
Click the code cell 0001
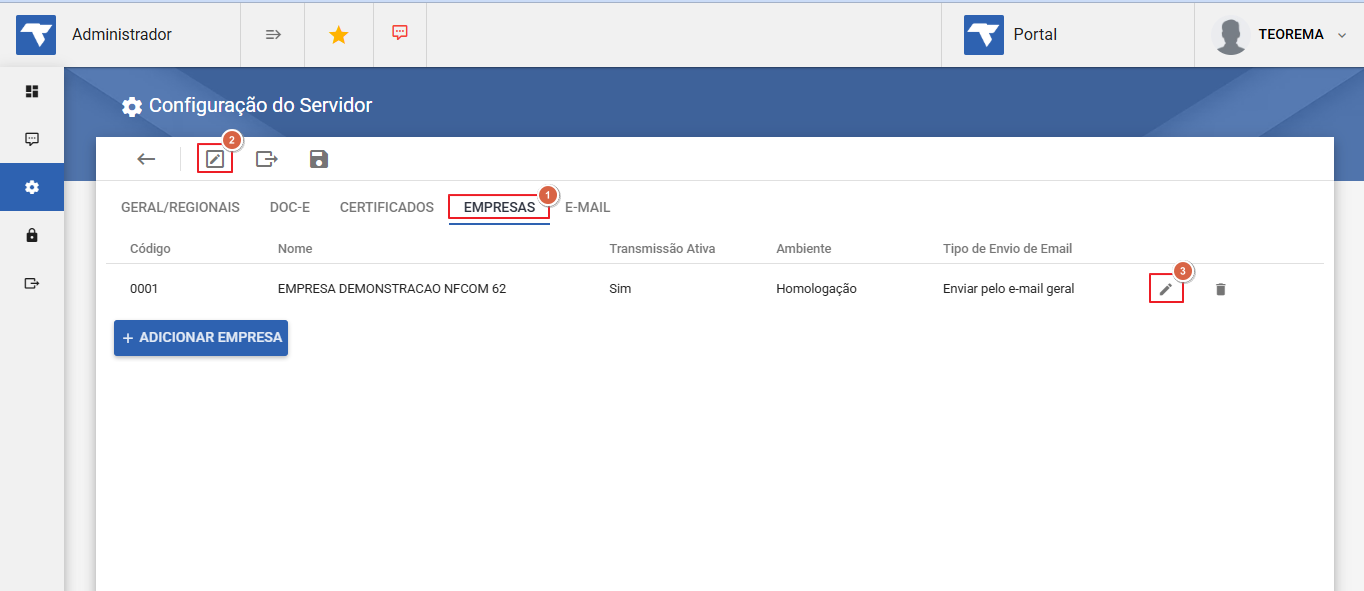coord(144,289)
